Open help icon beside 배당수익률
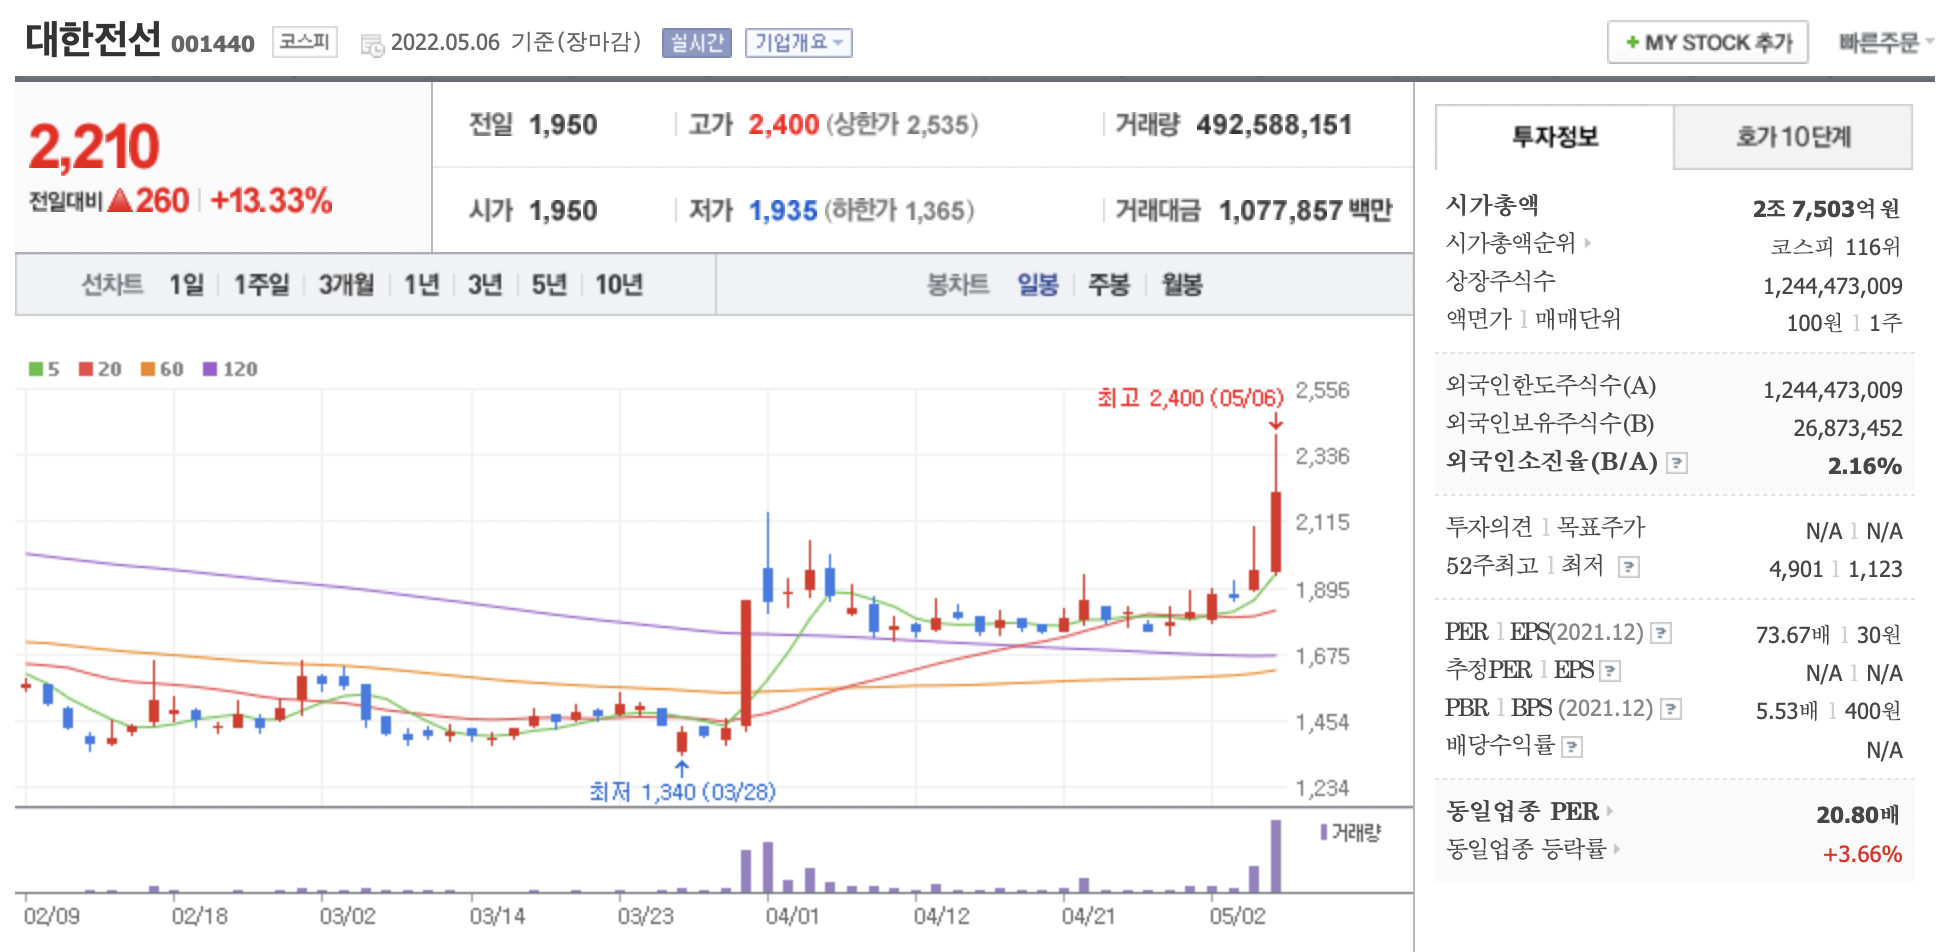 point(1572,747)
